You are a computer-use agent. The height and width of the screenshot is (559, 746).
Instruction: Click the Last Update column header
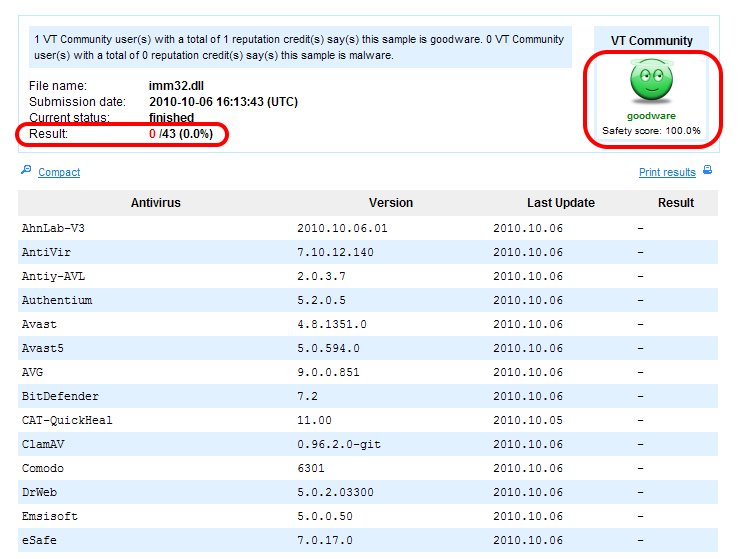560,203
